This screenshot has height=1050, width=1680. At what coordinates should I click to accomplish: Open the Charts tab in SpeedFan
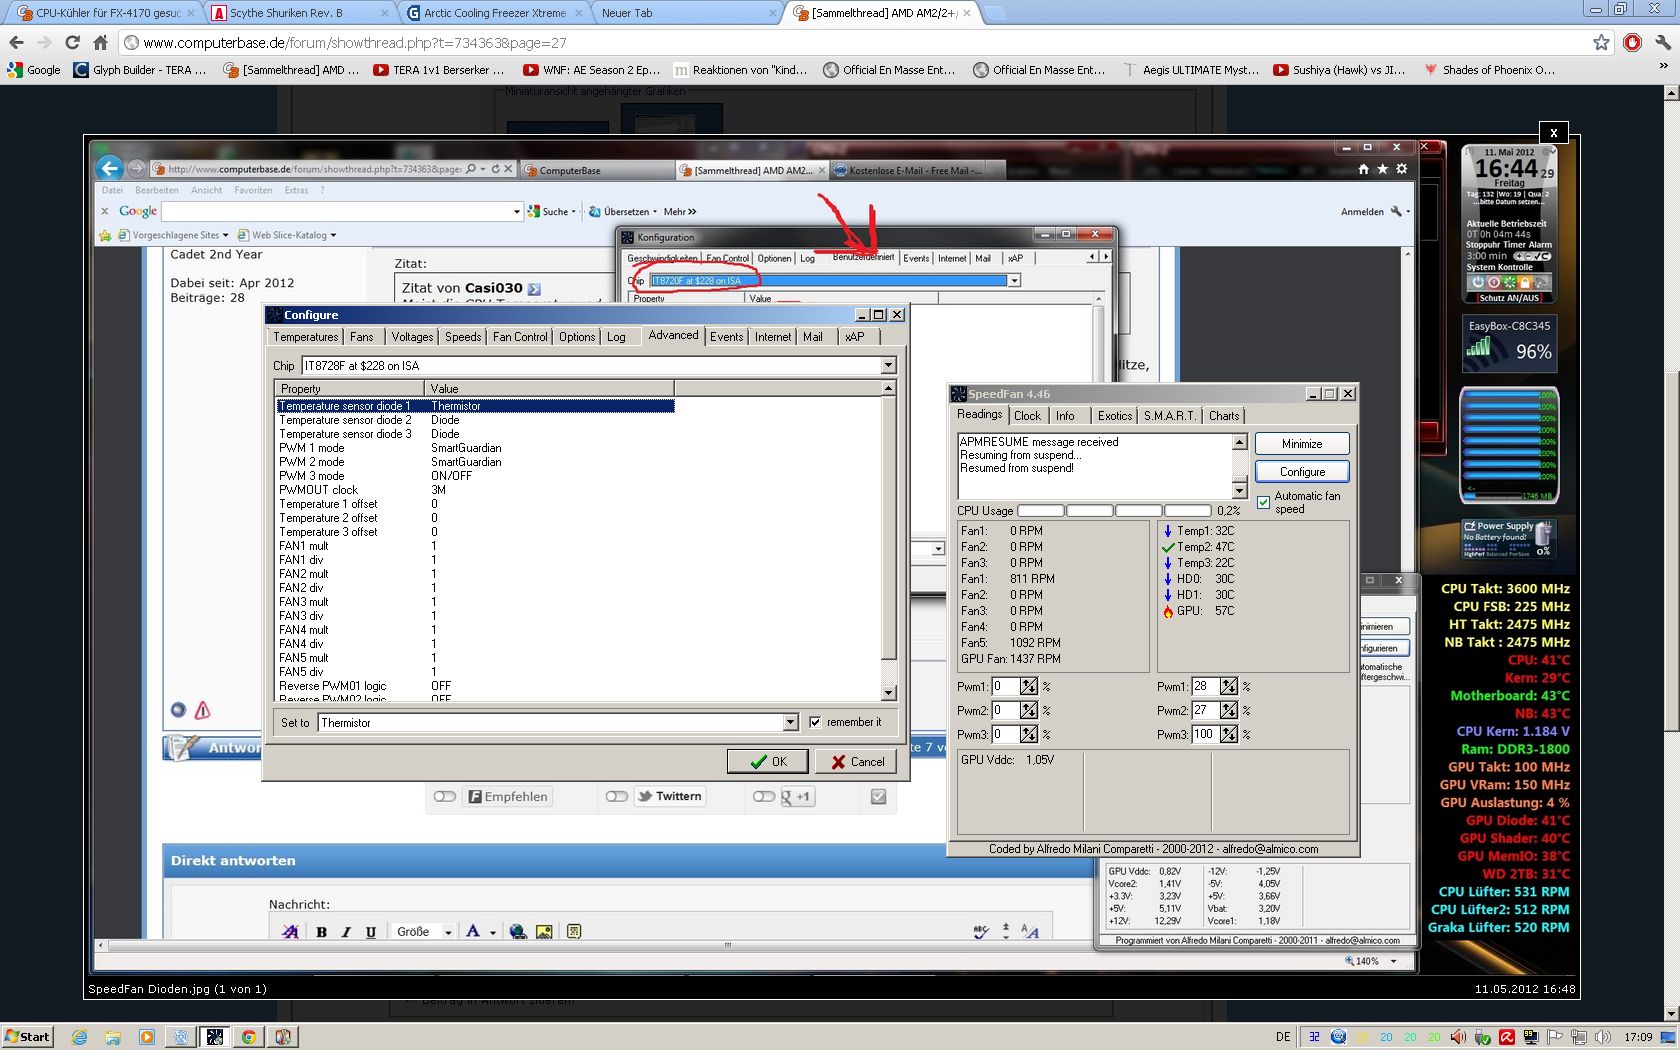(x=1224, y=416)
